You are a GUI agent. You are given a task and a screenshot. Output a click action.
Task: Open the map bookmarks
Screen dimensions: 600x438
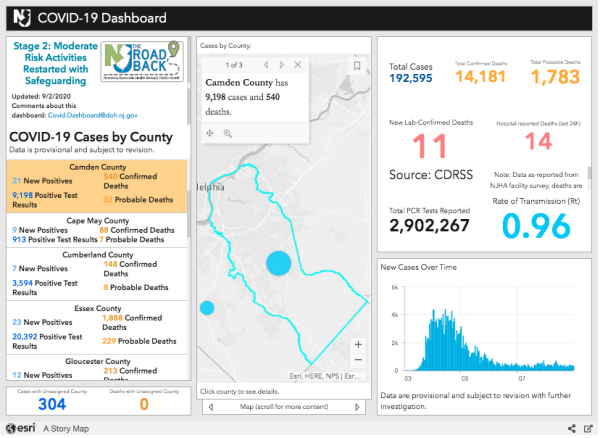tap(357, 65)
